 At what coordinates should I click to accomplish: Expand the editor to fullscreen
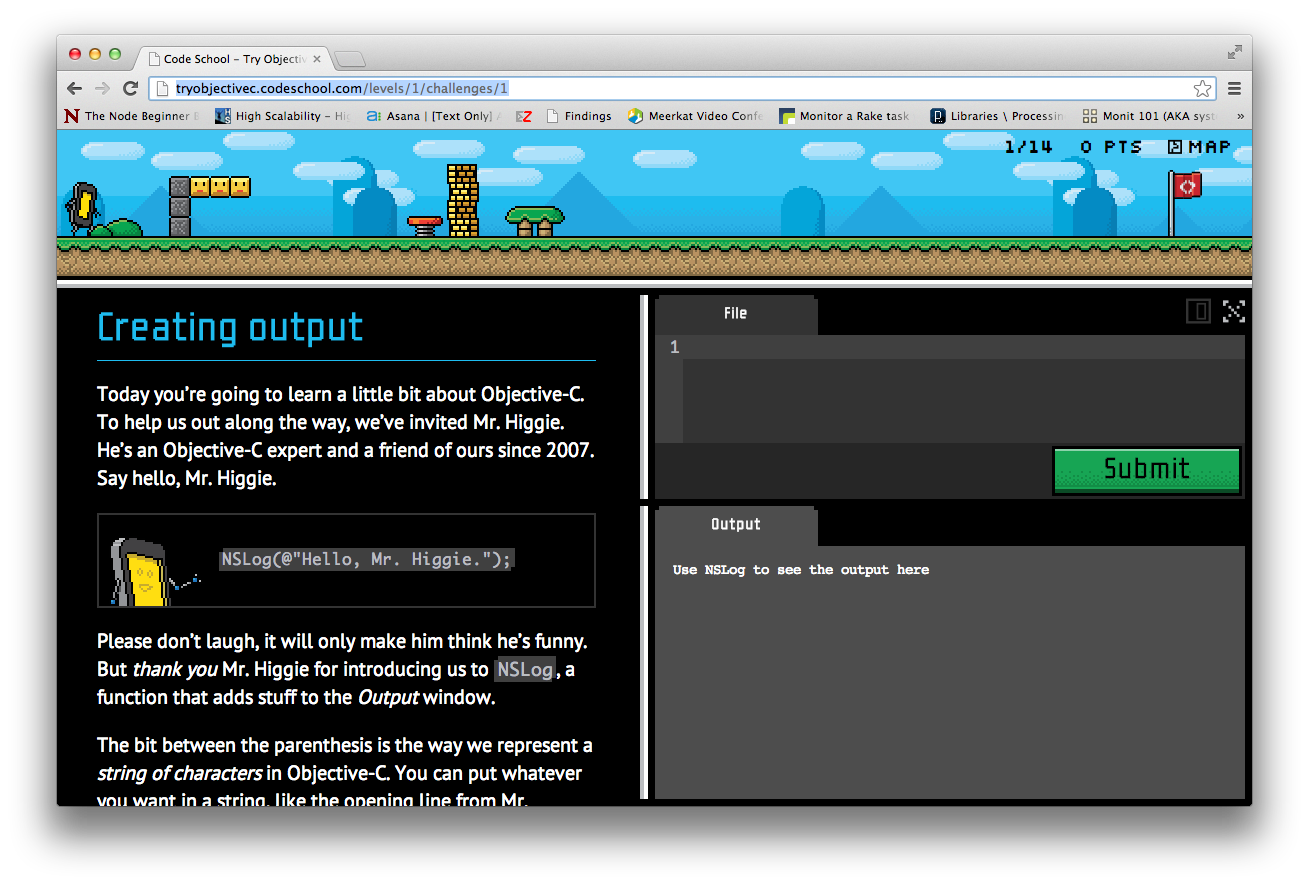[x=1234, y=312]
